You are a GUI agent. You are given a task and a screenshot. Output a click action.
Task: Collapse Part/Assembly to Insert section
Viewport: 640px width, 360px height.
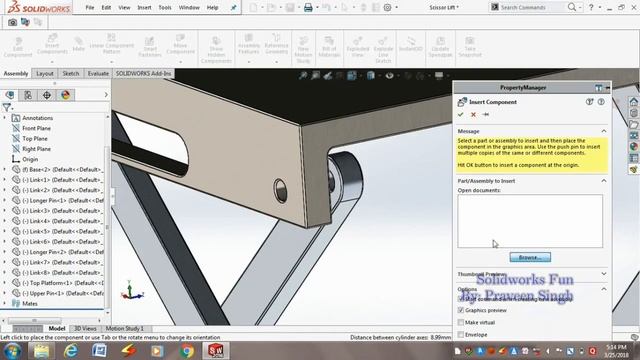coord(604,180)
